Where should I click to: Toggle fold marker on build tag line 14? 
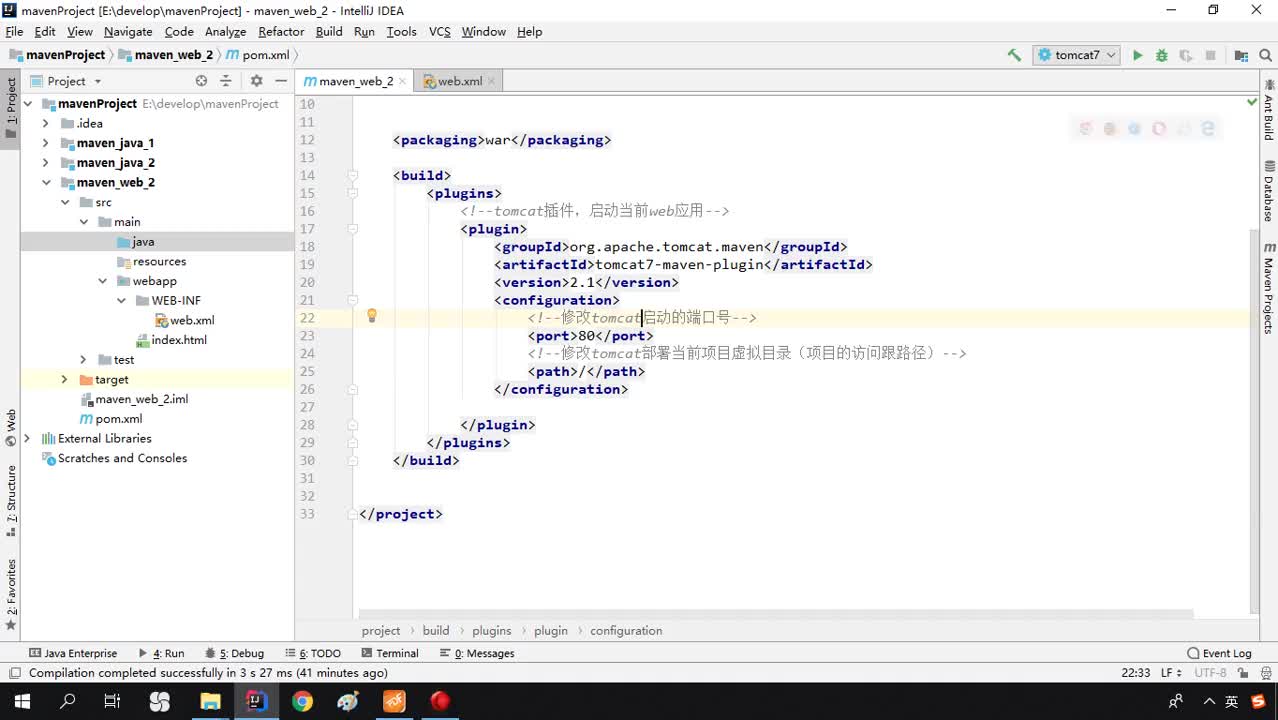click(353, 175)
